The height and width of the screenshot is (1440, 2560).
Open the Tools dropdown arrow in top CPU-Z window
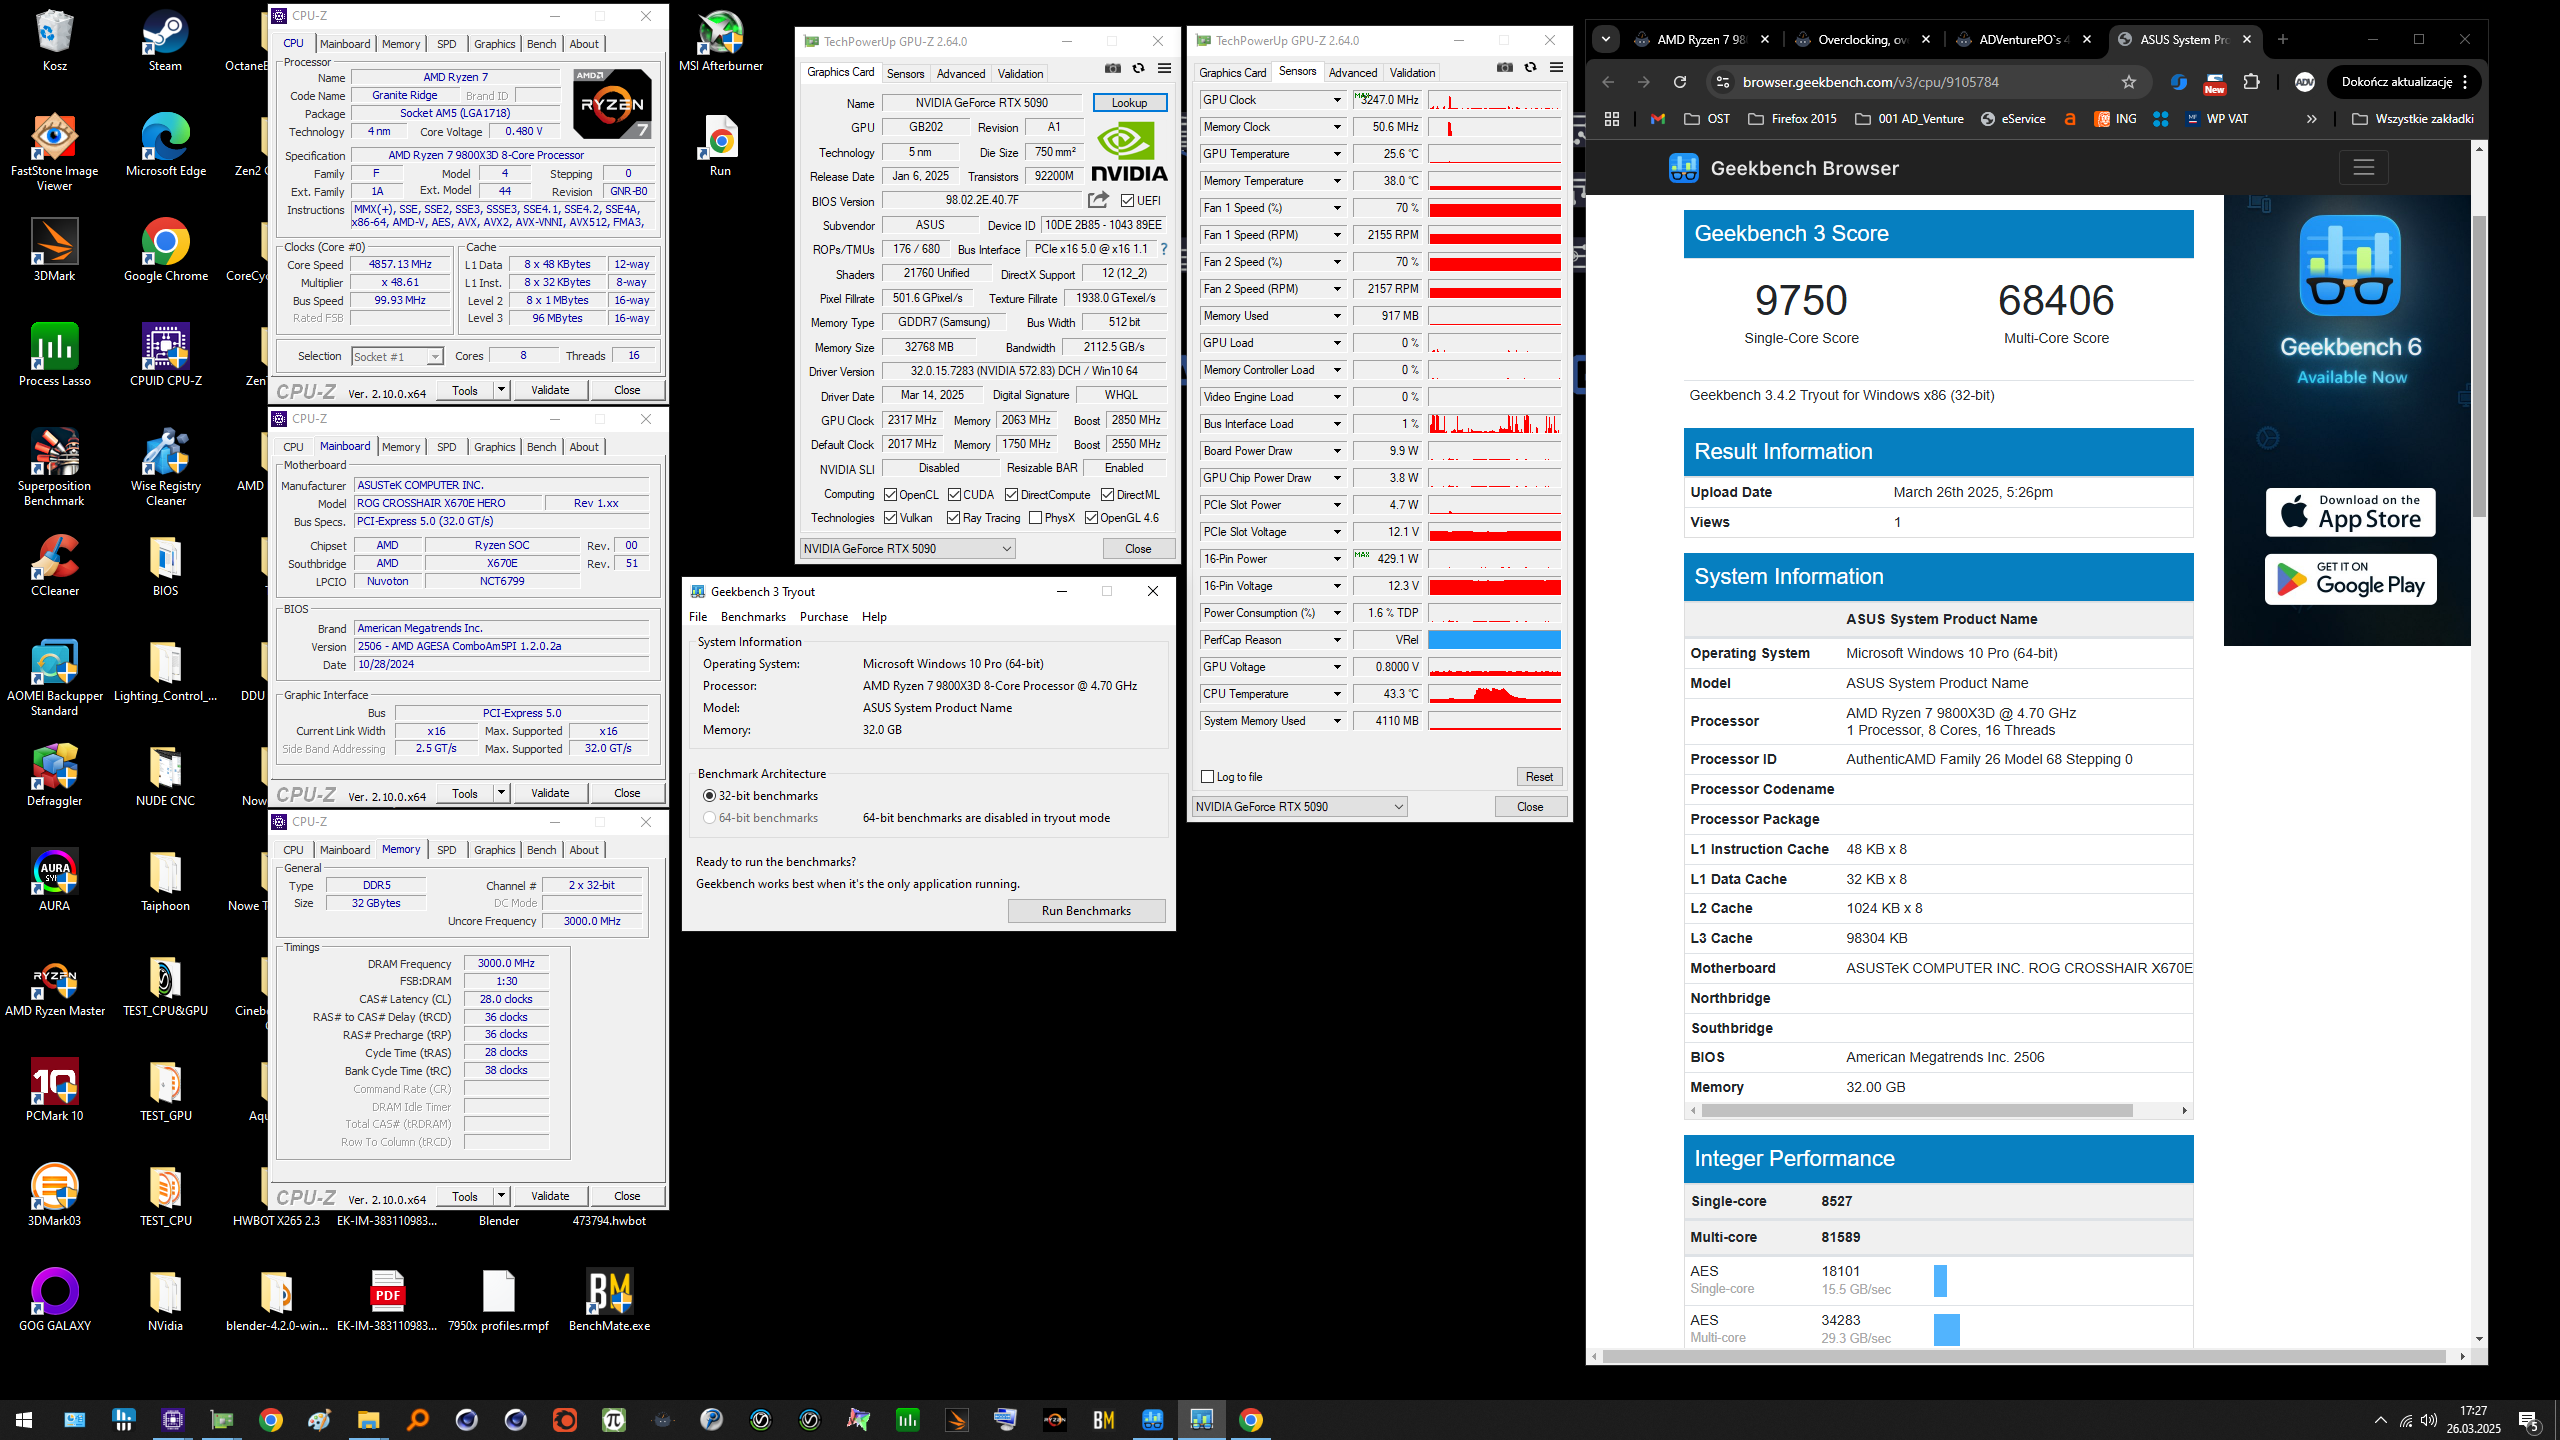tap(501, 390)
